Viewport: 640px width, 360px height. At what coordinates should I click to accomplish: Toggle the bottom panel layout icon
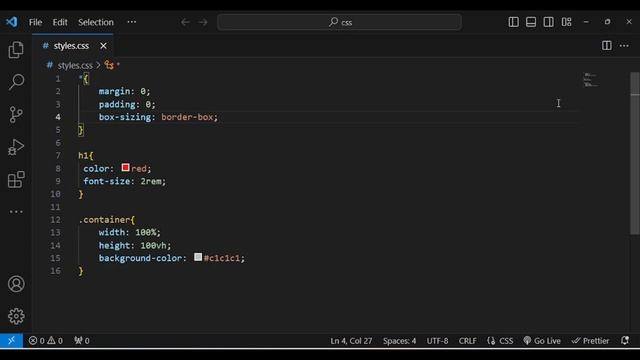pos(531,22)
